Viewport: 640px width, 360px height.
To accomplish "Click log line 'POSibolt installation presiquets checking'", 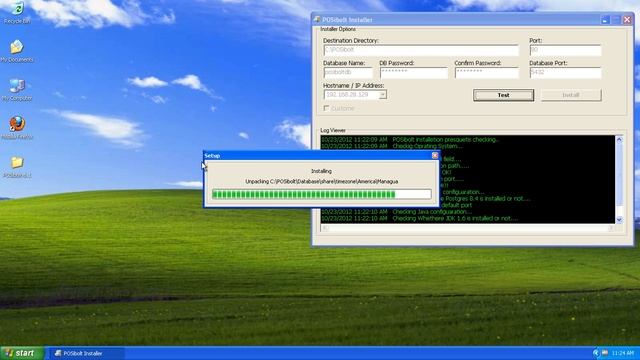I will click(410, 140).
